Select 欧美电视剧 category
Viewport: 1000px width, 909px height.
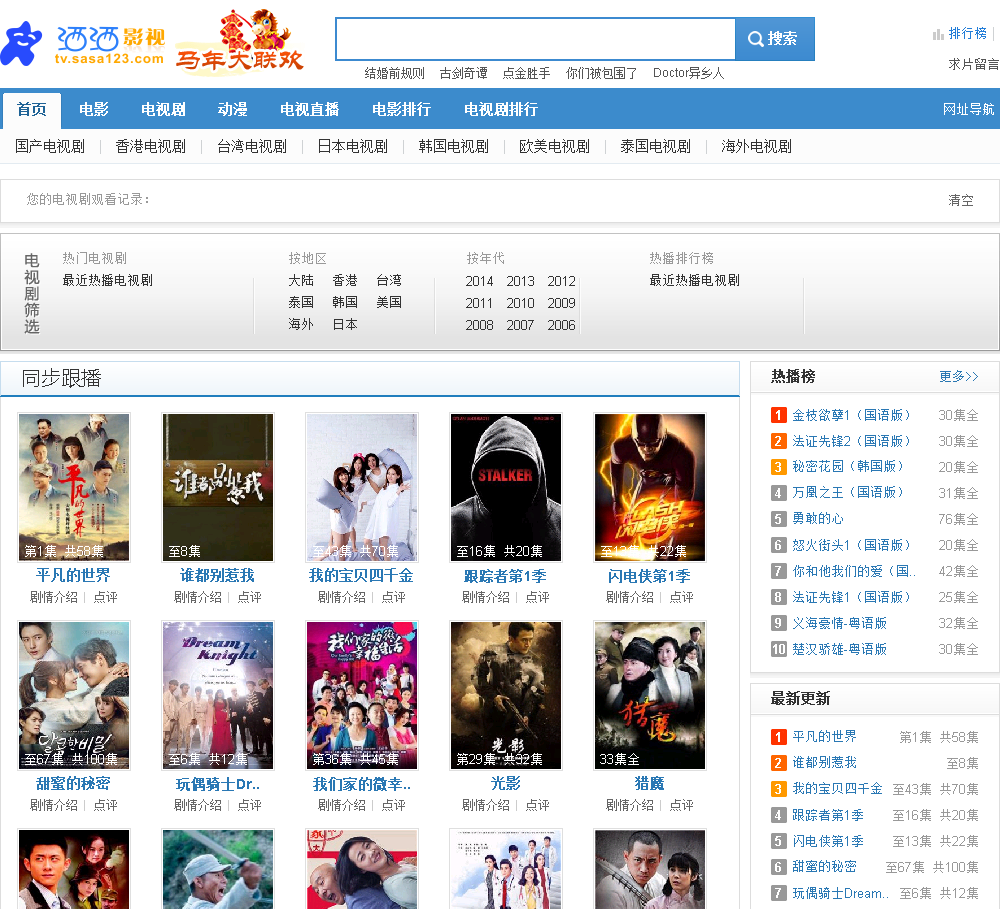coord(554,147)
